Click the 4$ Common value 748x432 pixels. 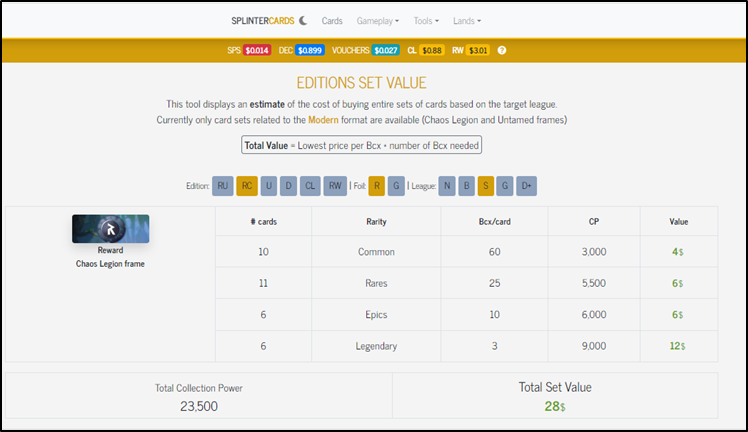[x=677, y=251]
